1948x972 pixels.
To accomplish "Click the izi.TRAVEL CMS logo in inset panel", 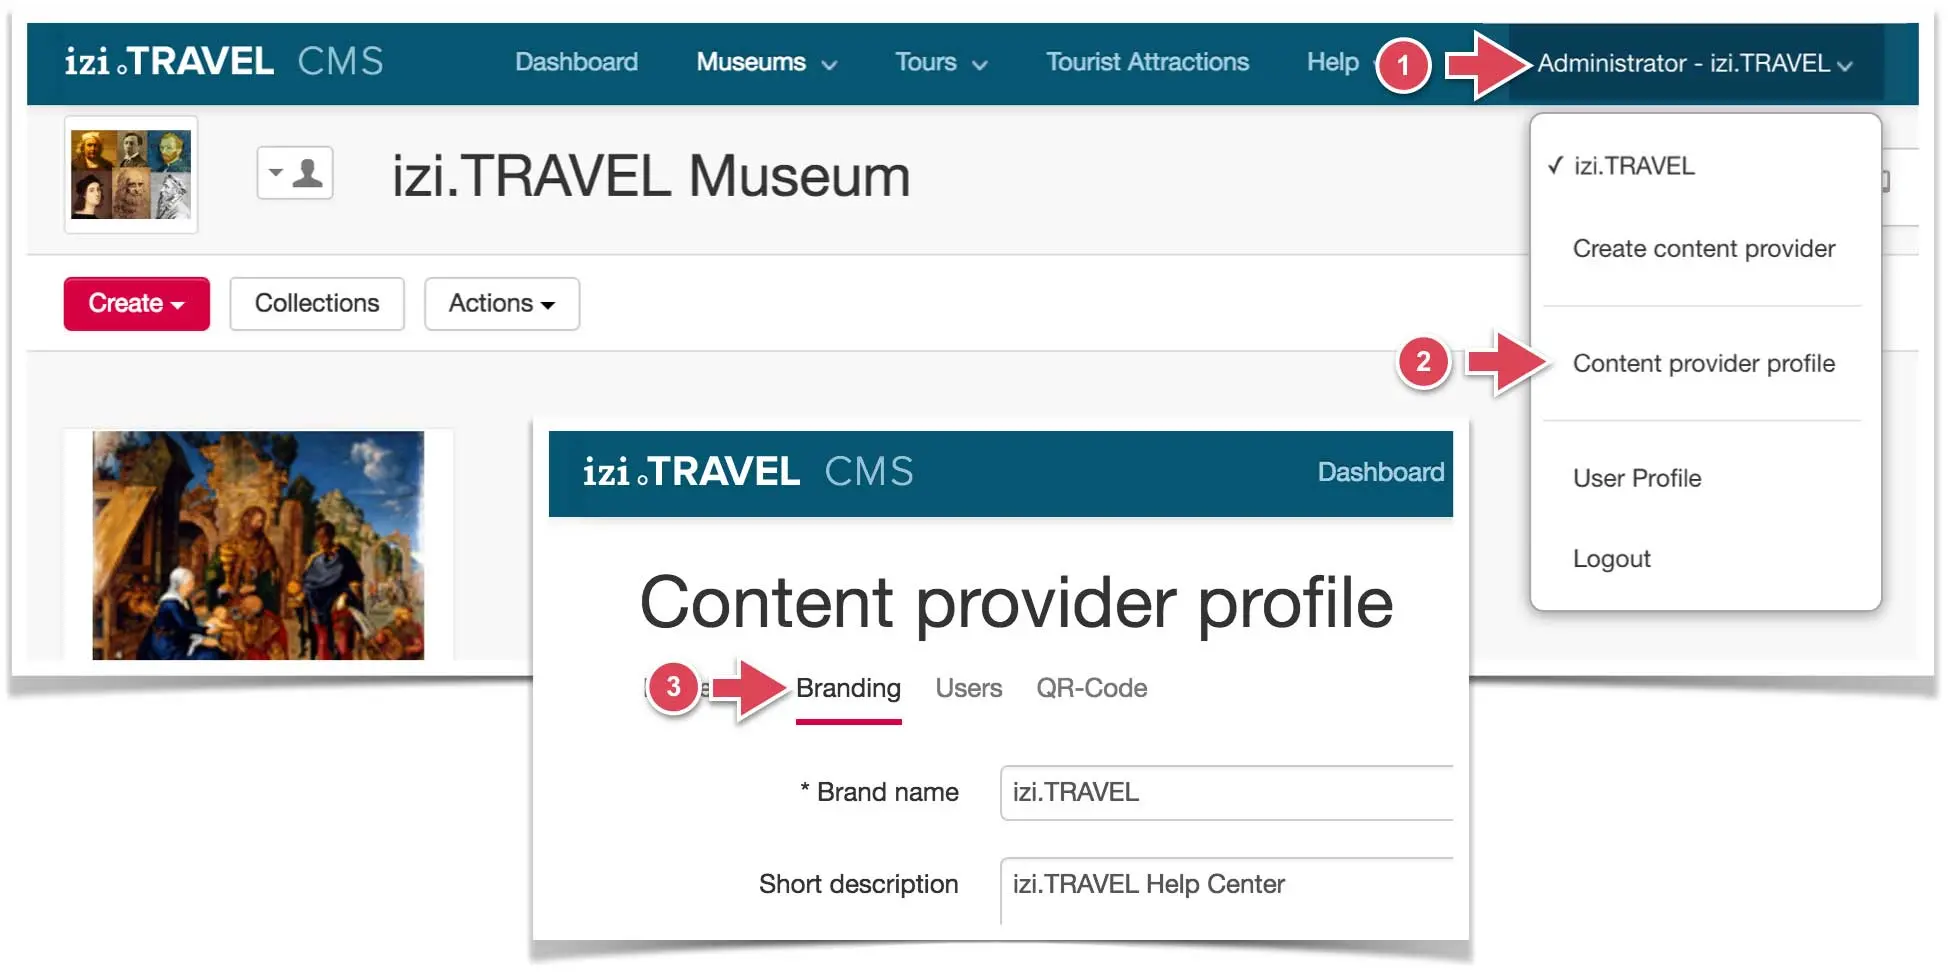I will 748,472.
